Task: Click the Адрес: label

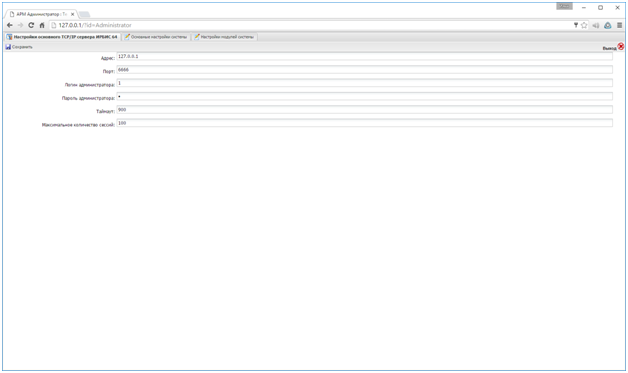Action: pos(108,58)
